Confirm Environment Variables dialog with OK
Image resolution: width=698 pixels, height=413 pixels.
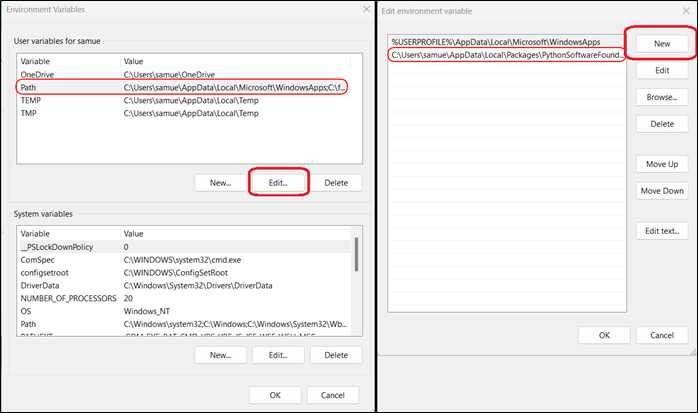(275, 395)
